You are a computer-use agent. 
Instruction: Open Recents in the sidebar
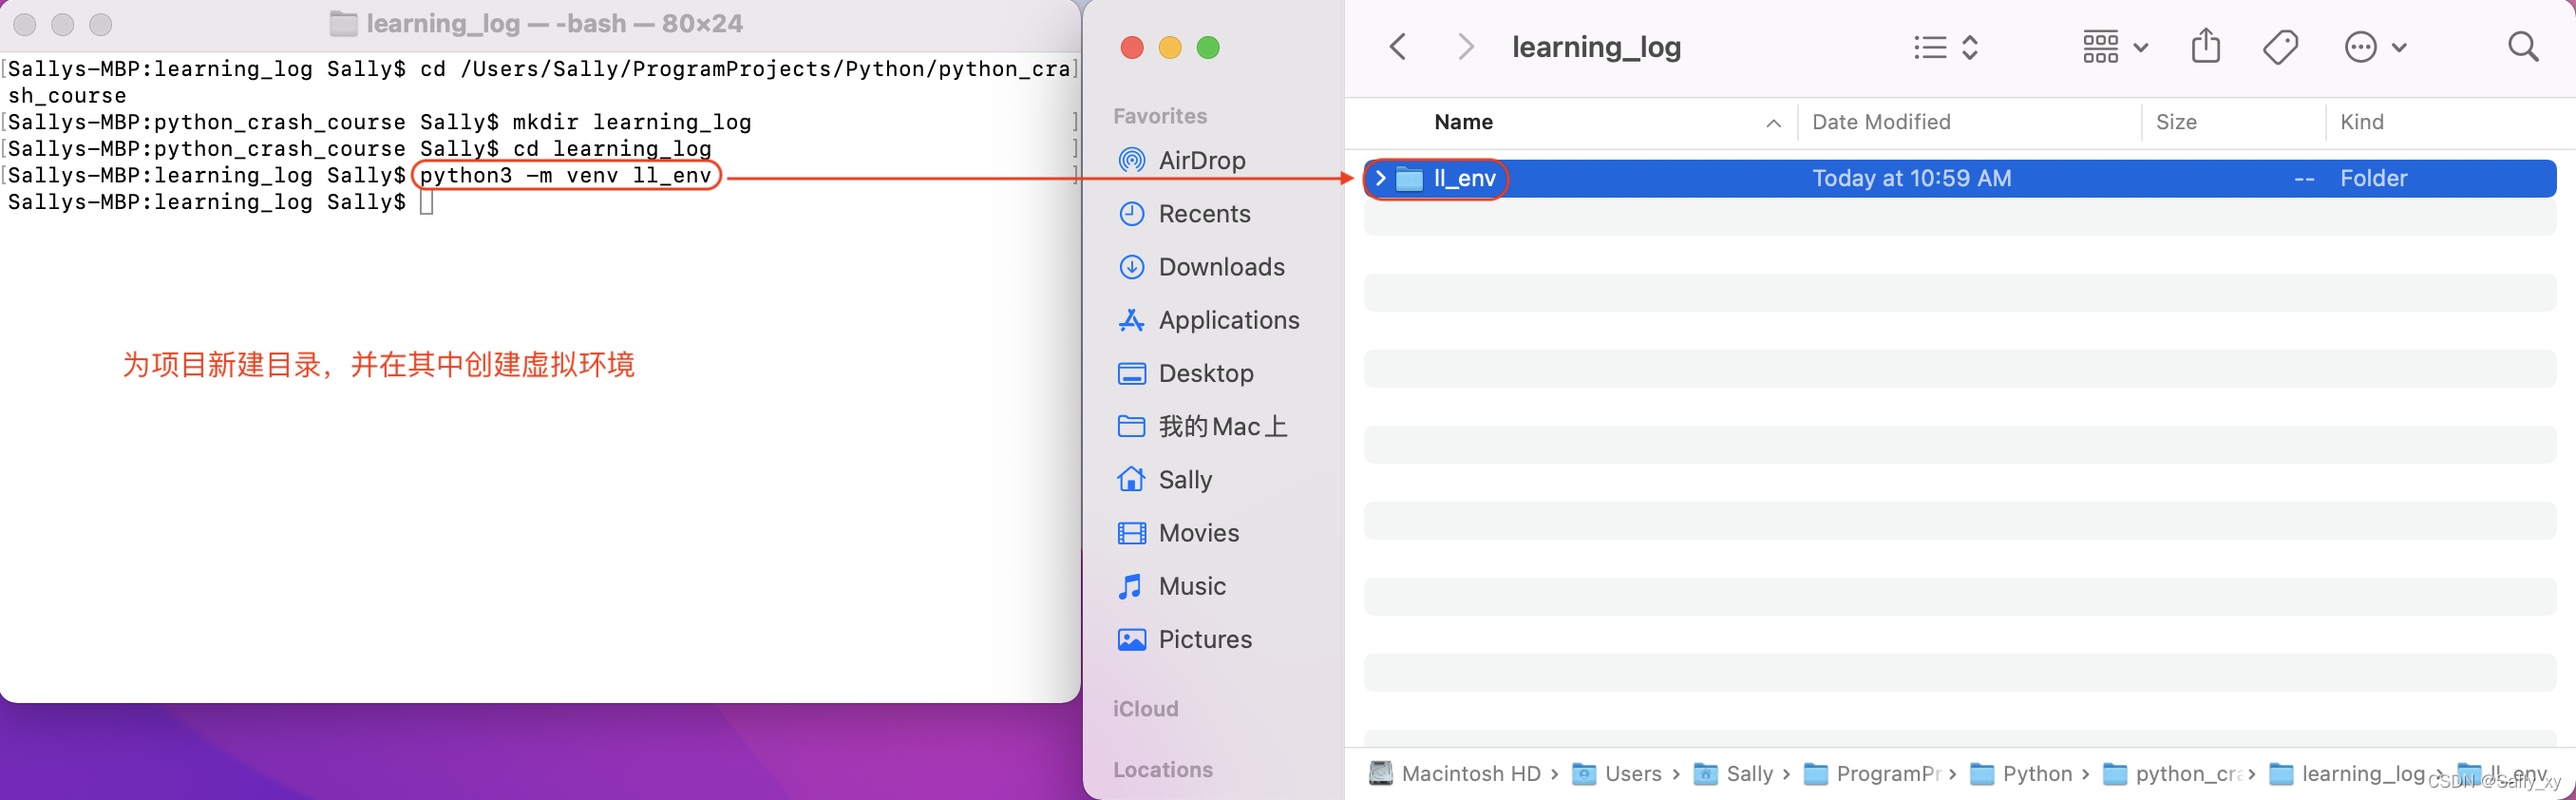pyautogui.click(x=1184, y=214)
